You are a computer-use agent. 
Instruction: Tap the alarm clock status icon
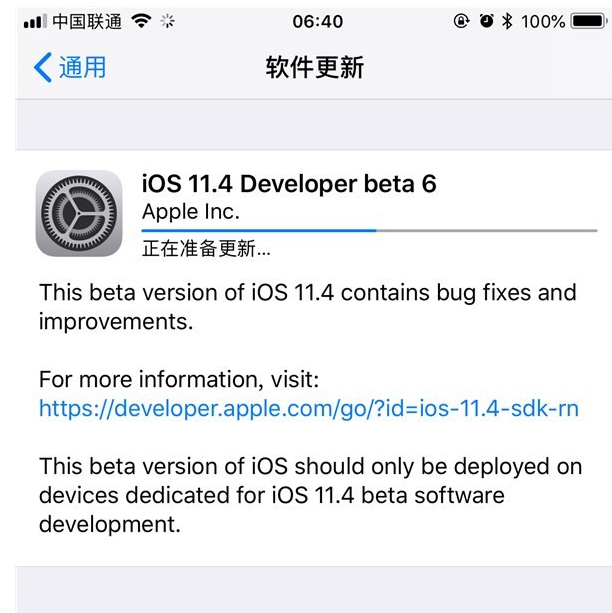click(x=487, y=21)
